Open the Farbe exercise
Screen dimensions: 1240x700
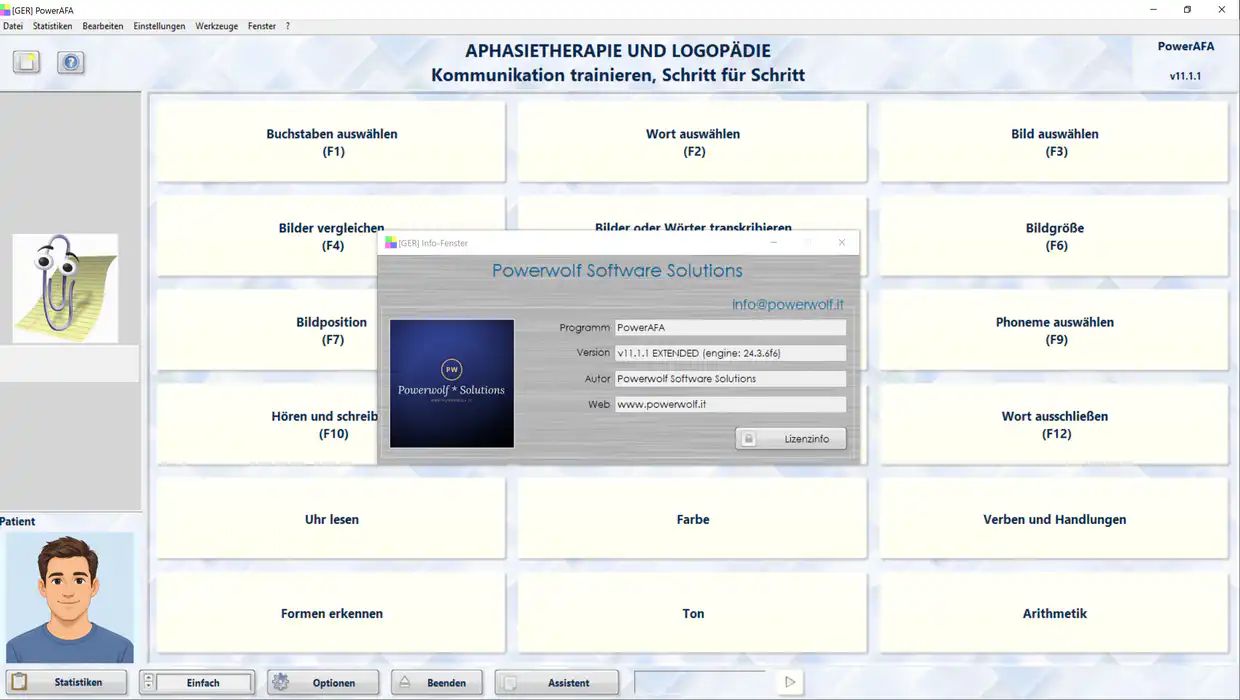pyautogui.click(x=692, y=519)
